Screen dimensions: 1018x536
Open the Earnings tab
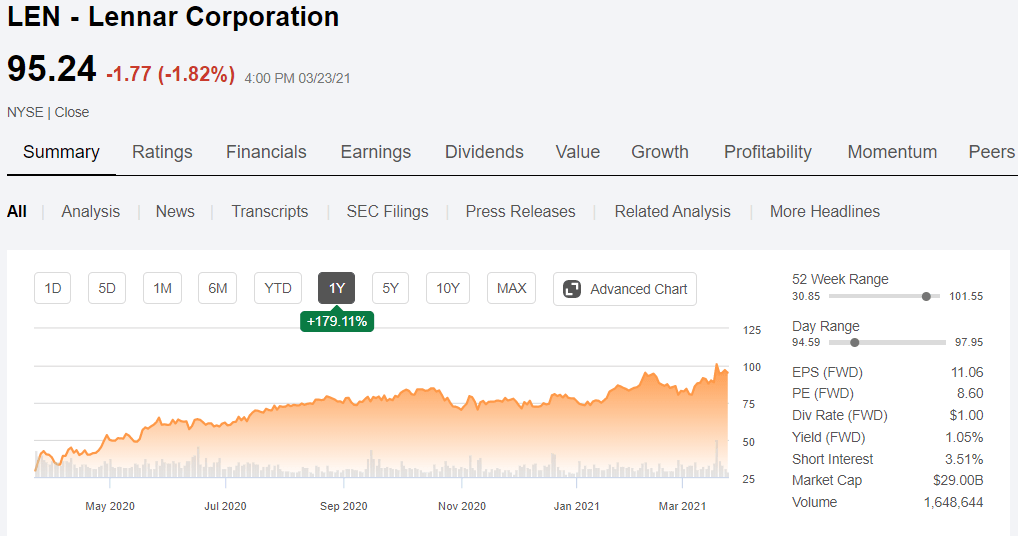click(x=376, y=152)
